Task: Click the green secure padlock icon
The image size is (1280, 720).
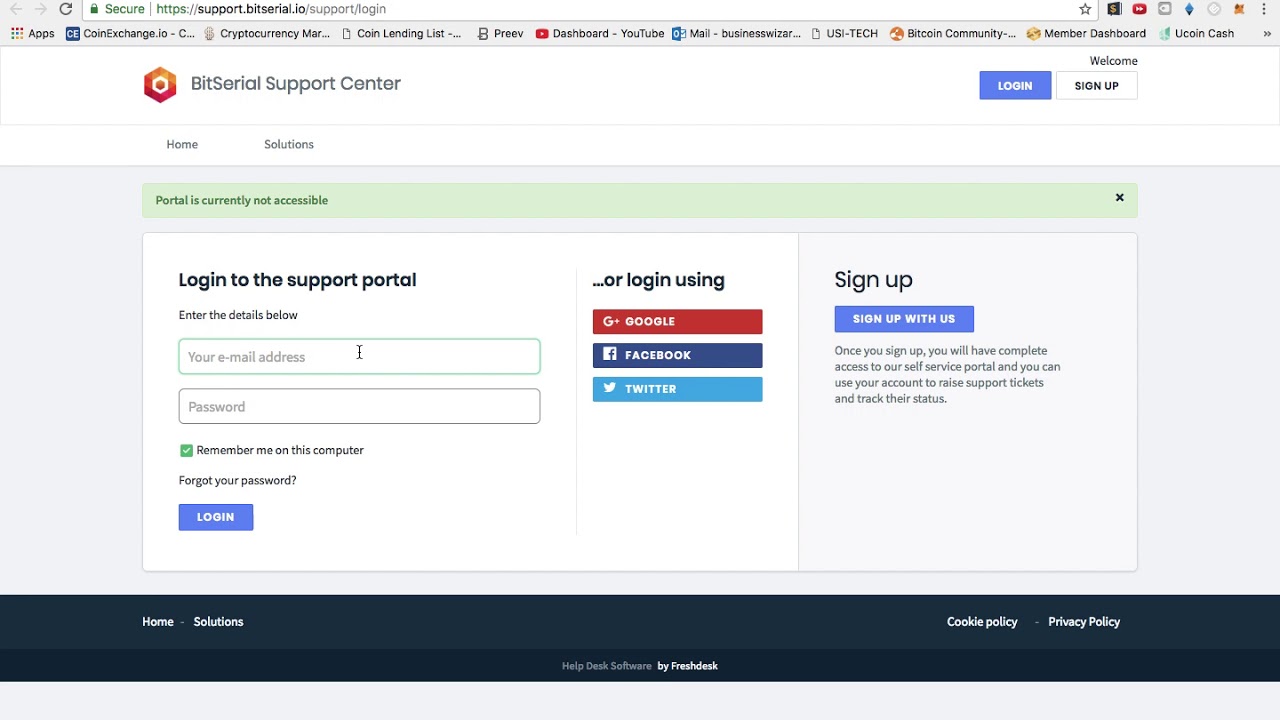Action: tap(93, 9)
